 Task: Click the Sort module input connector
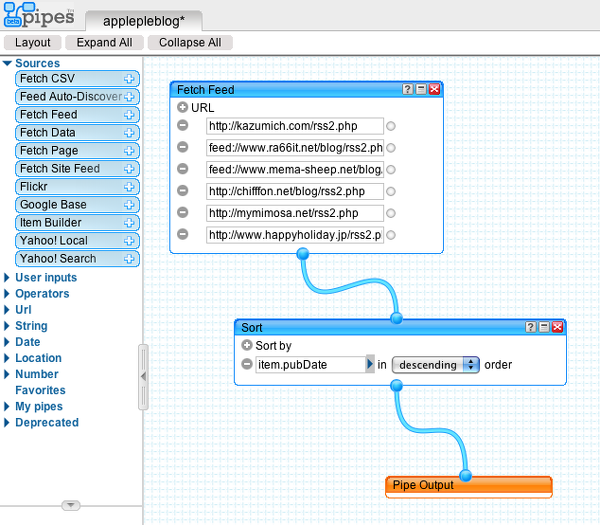click(x=397, y=318)
